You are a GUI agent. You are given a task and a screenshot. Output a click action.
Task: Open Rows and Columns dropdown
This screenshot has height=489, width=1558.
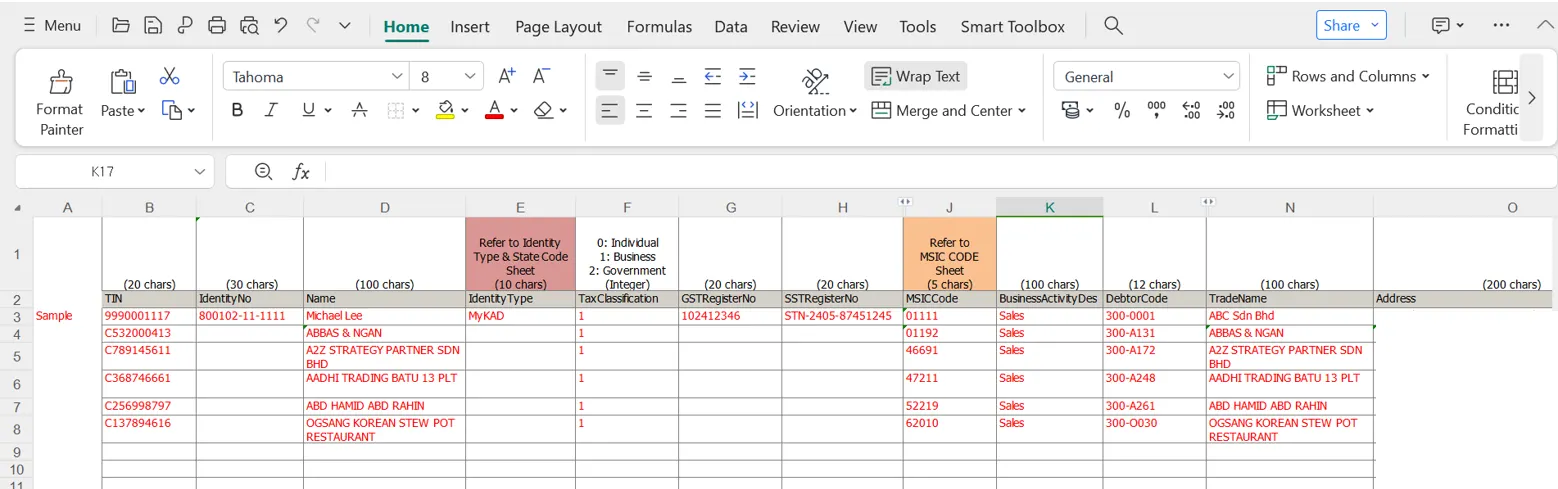(x=1348, y=76)
